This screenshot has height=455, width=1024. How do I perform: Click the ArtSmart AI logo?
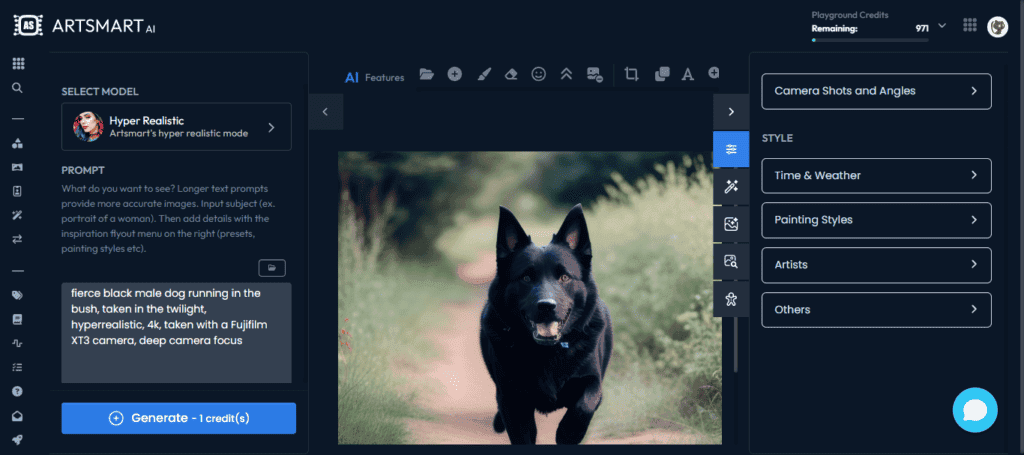[x=84, y=26]
